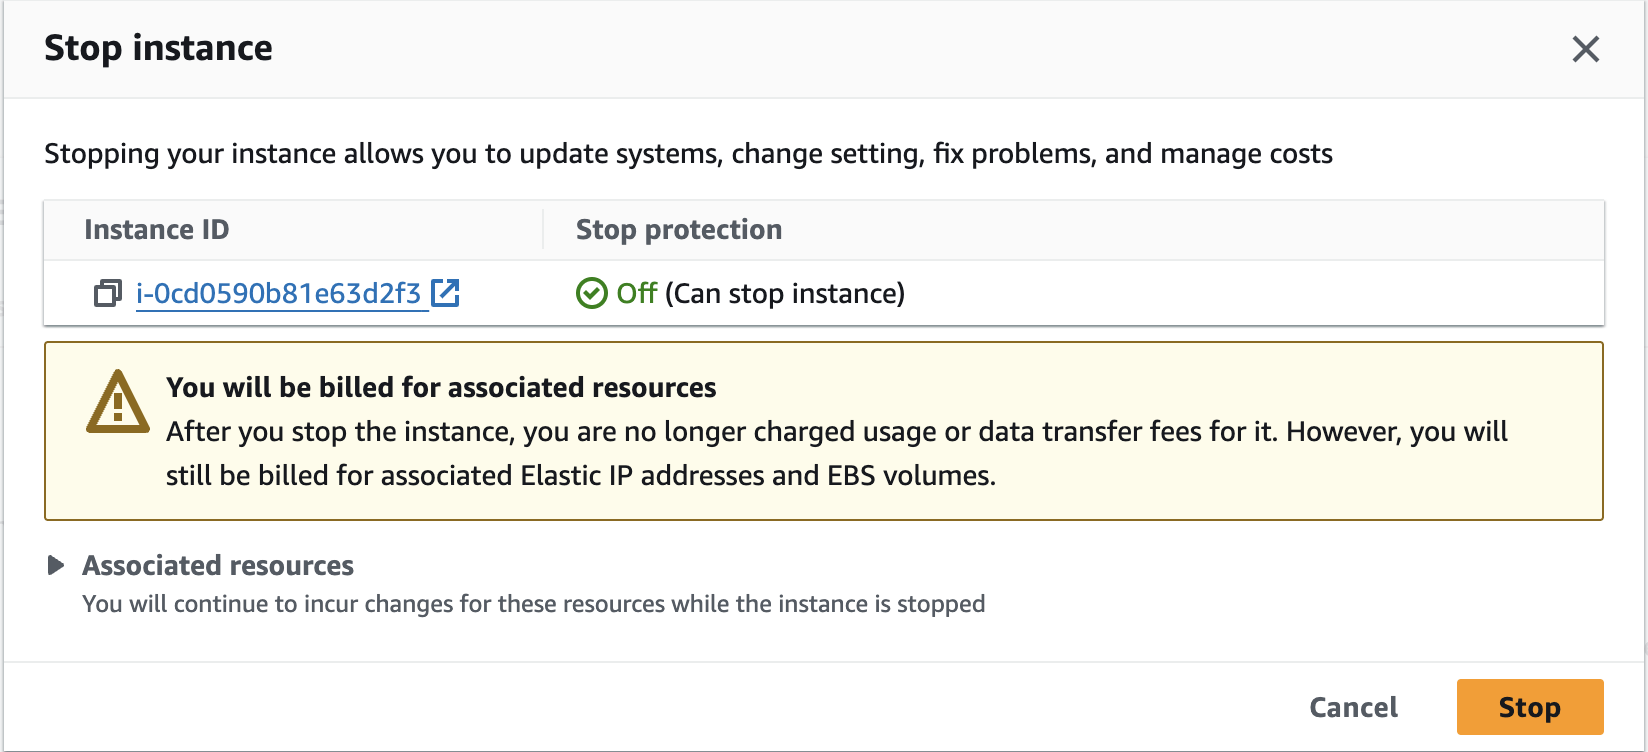Click the divider between the column headers

coord(543,230)
